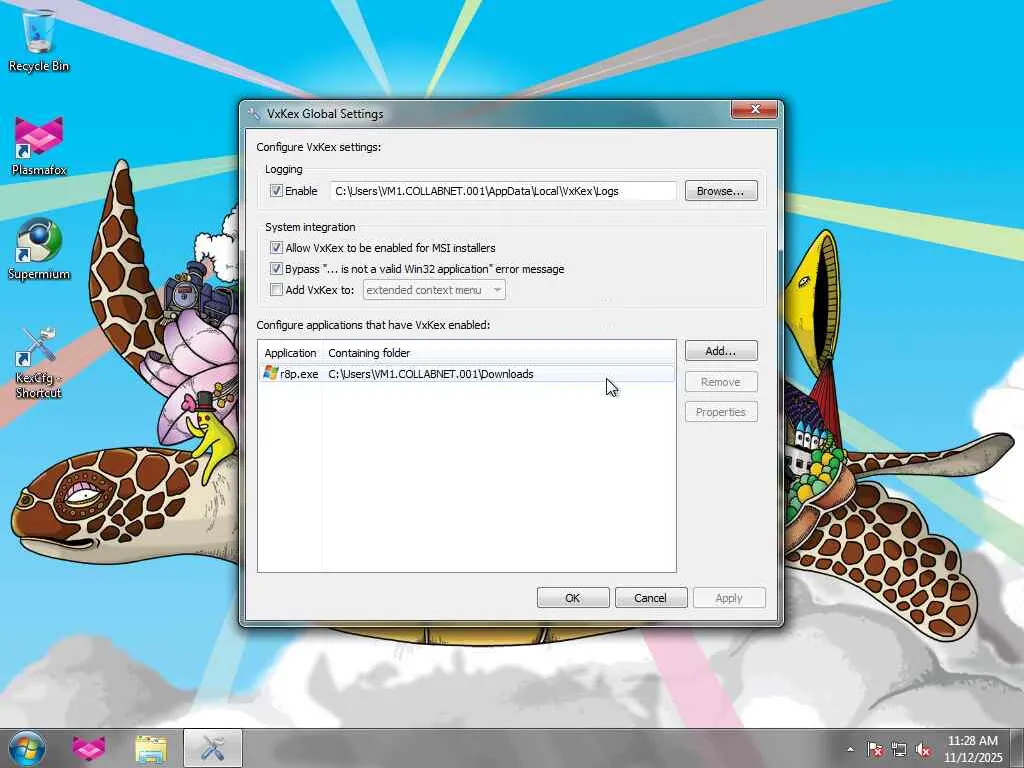
Task: Click the Cancel button
Action: [650, 598]
